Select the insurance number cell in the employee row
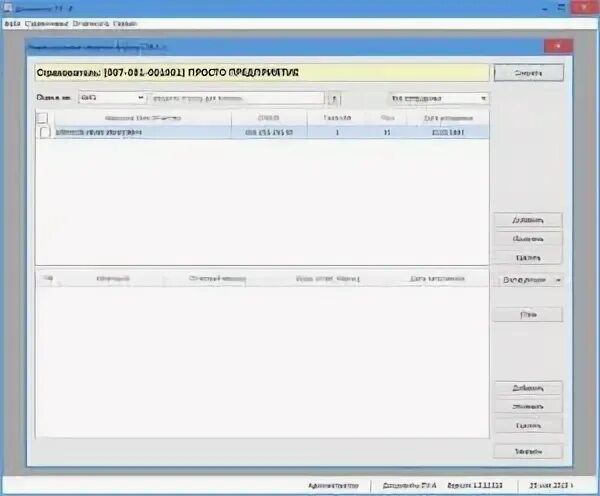Screen dimensions: 600x496 pyautogui.click(x=269, y=132)
